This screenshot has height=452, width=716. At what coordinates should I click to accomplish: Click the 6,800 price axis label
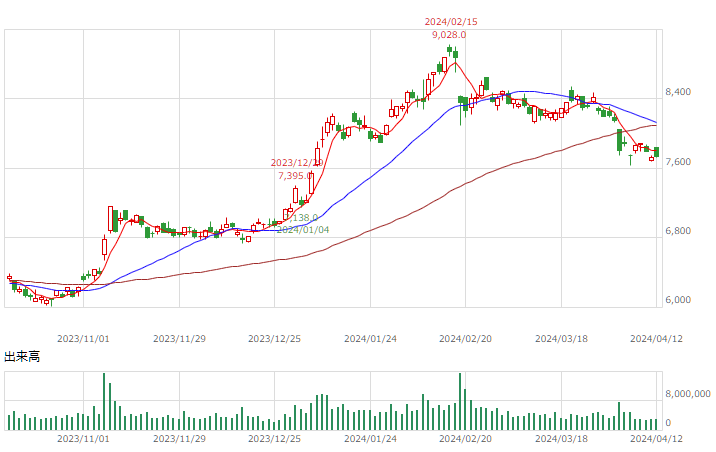(x=678, y=231)
